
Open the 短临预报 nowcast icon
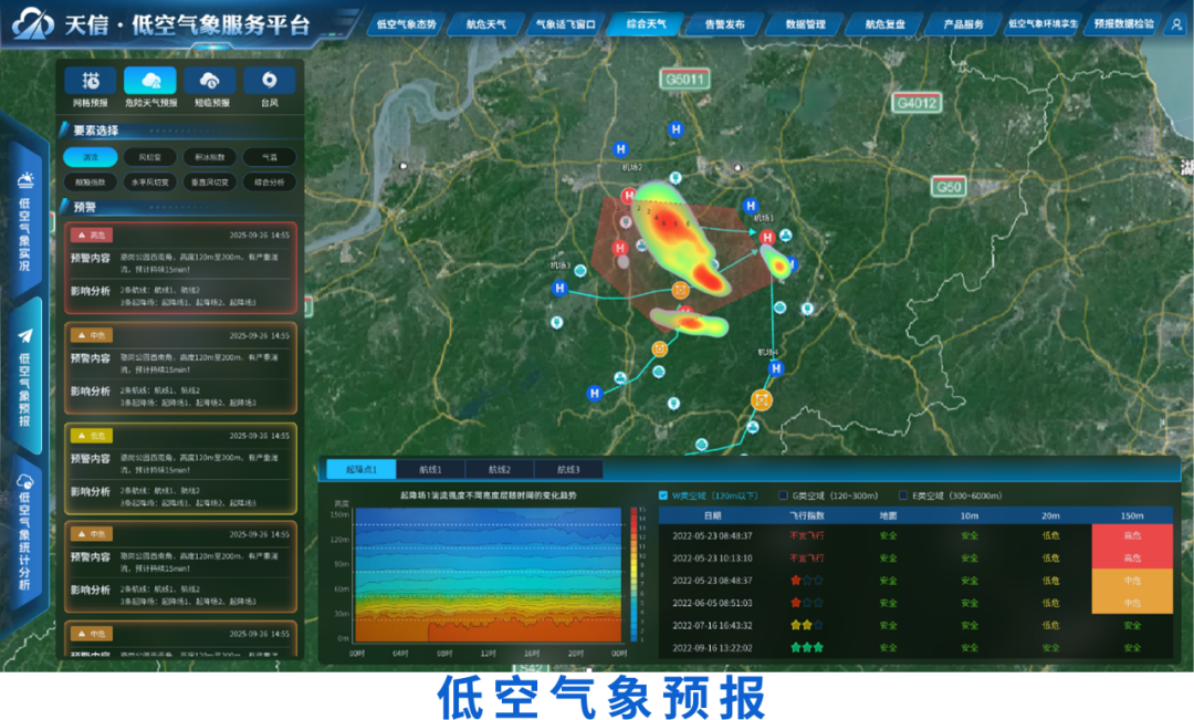(210, 81)
